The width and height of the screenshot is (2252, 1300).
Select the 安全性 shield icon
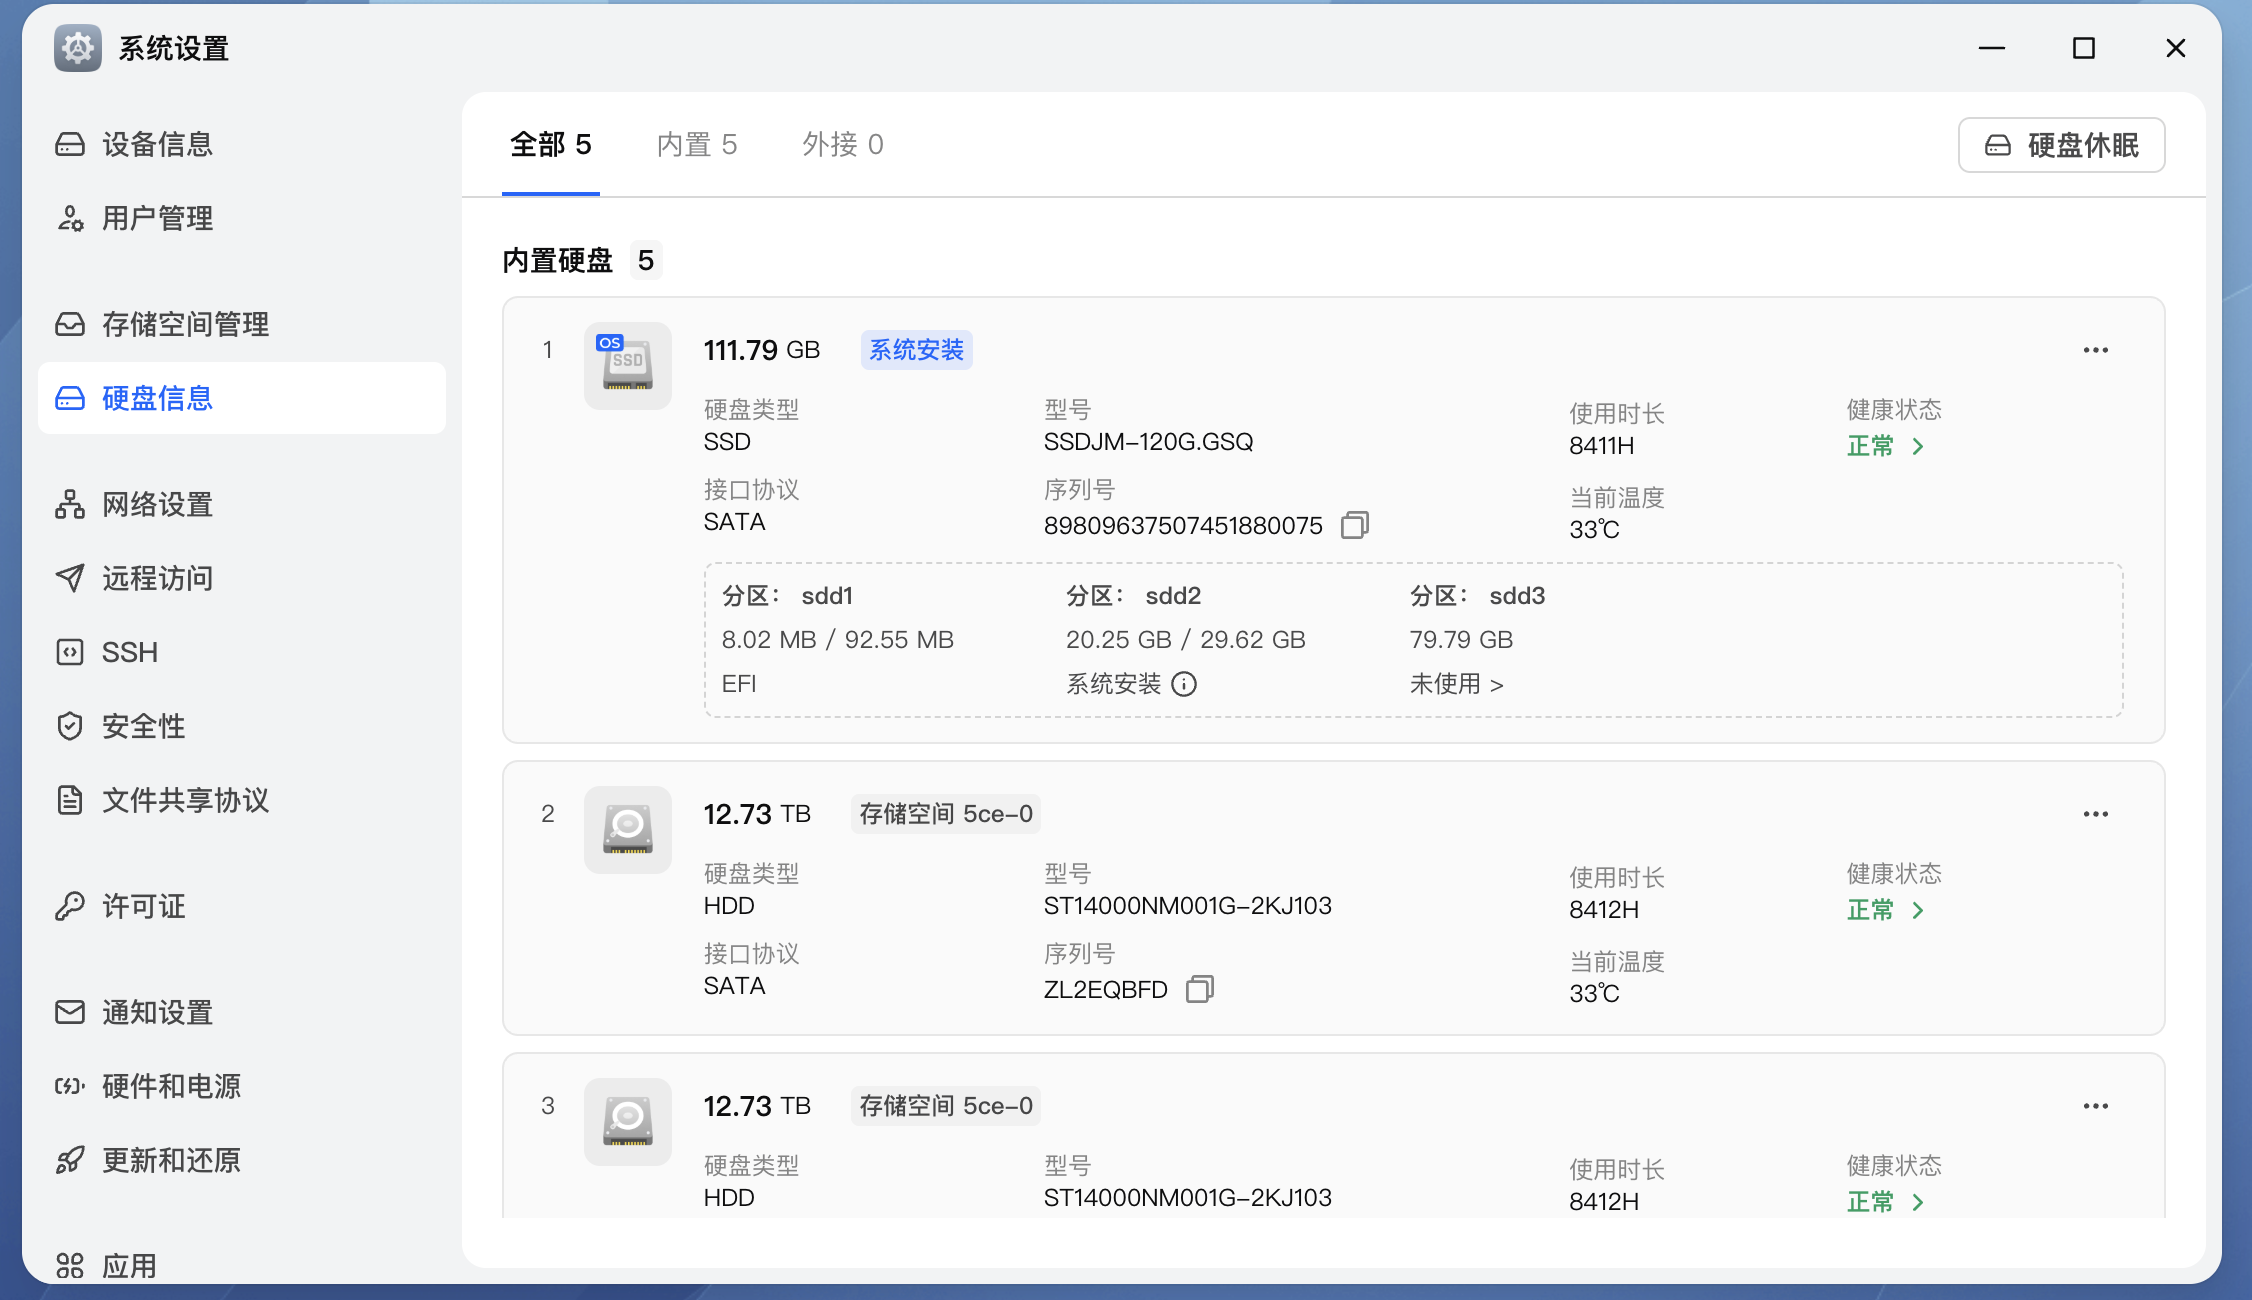(69, 726)
